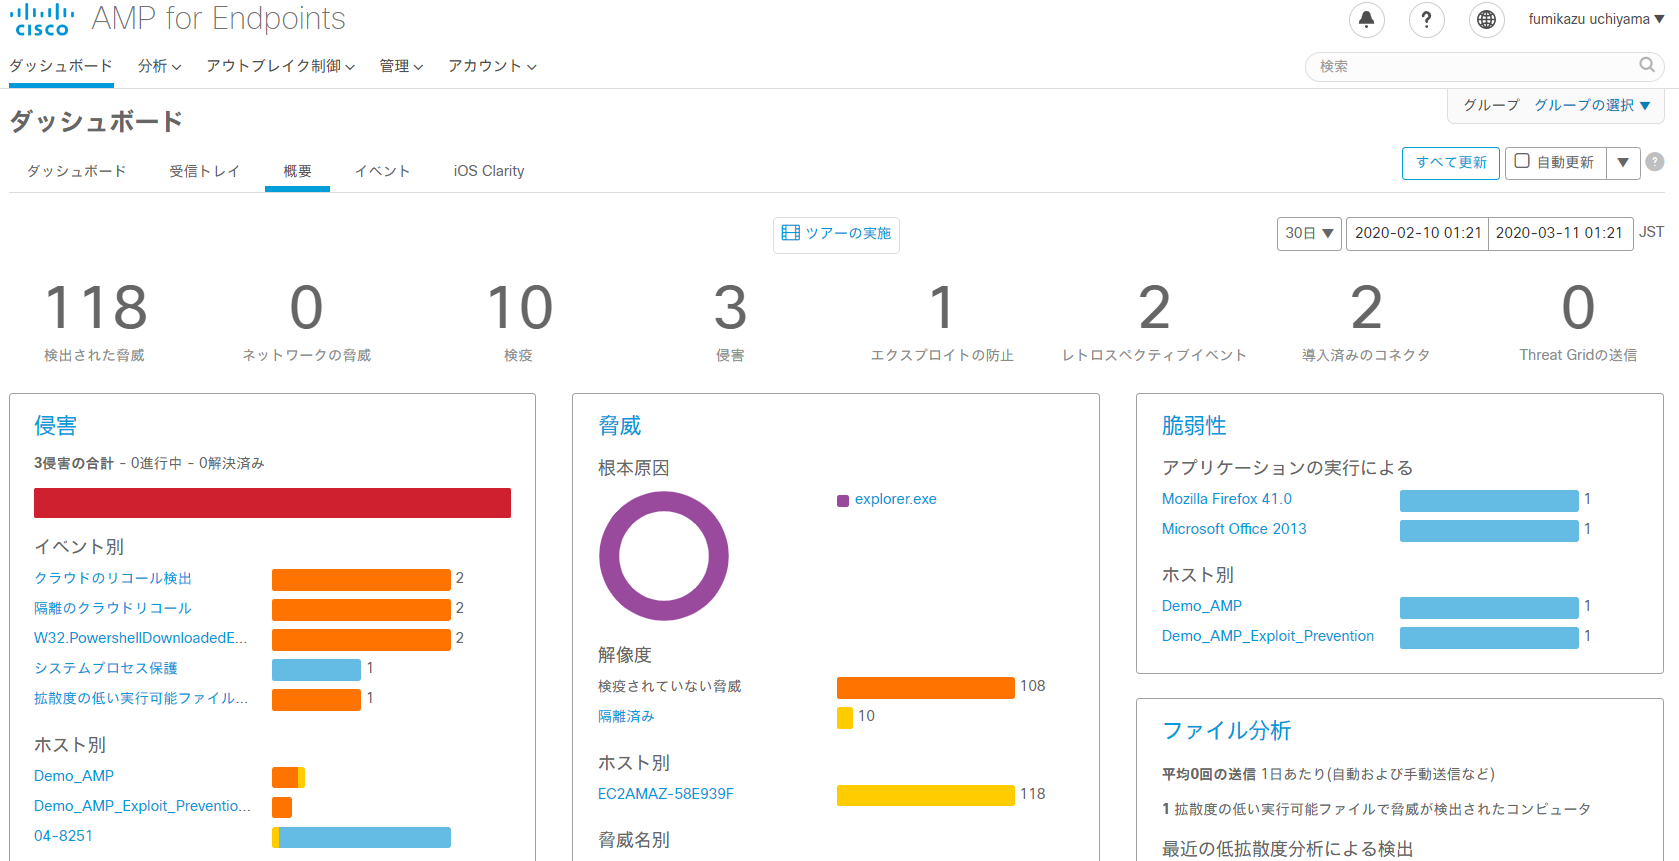Select the ダッシュボード top navigation item
This screenshot has height=861, width=1679.
pos(61,66)
